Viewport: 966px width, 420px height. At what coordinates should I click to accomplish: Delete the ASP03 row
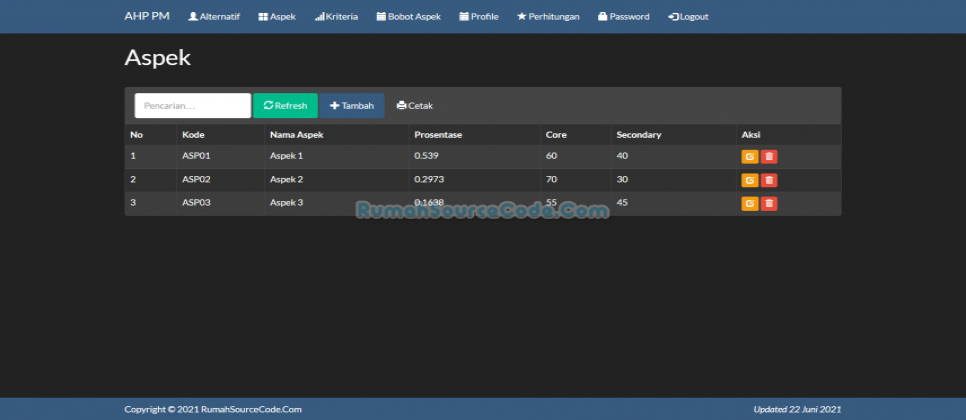(769, 203)
